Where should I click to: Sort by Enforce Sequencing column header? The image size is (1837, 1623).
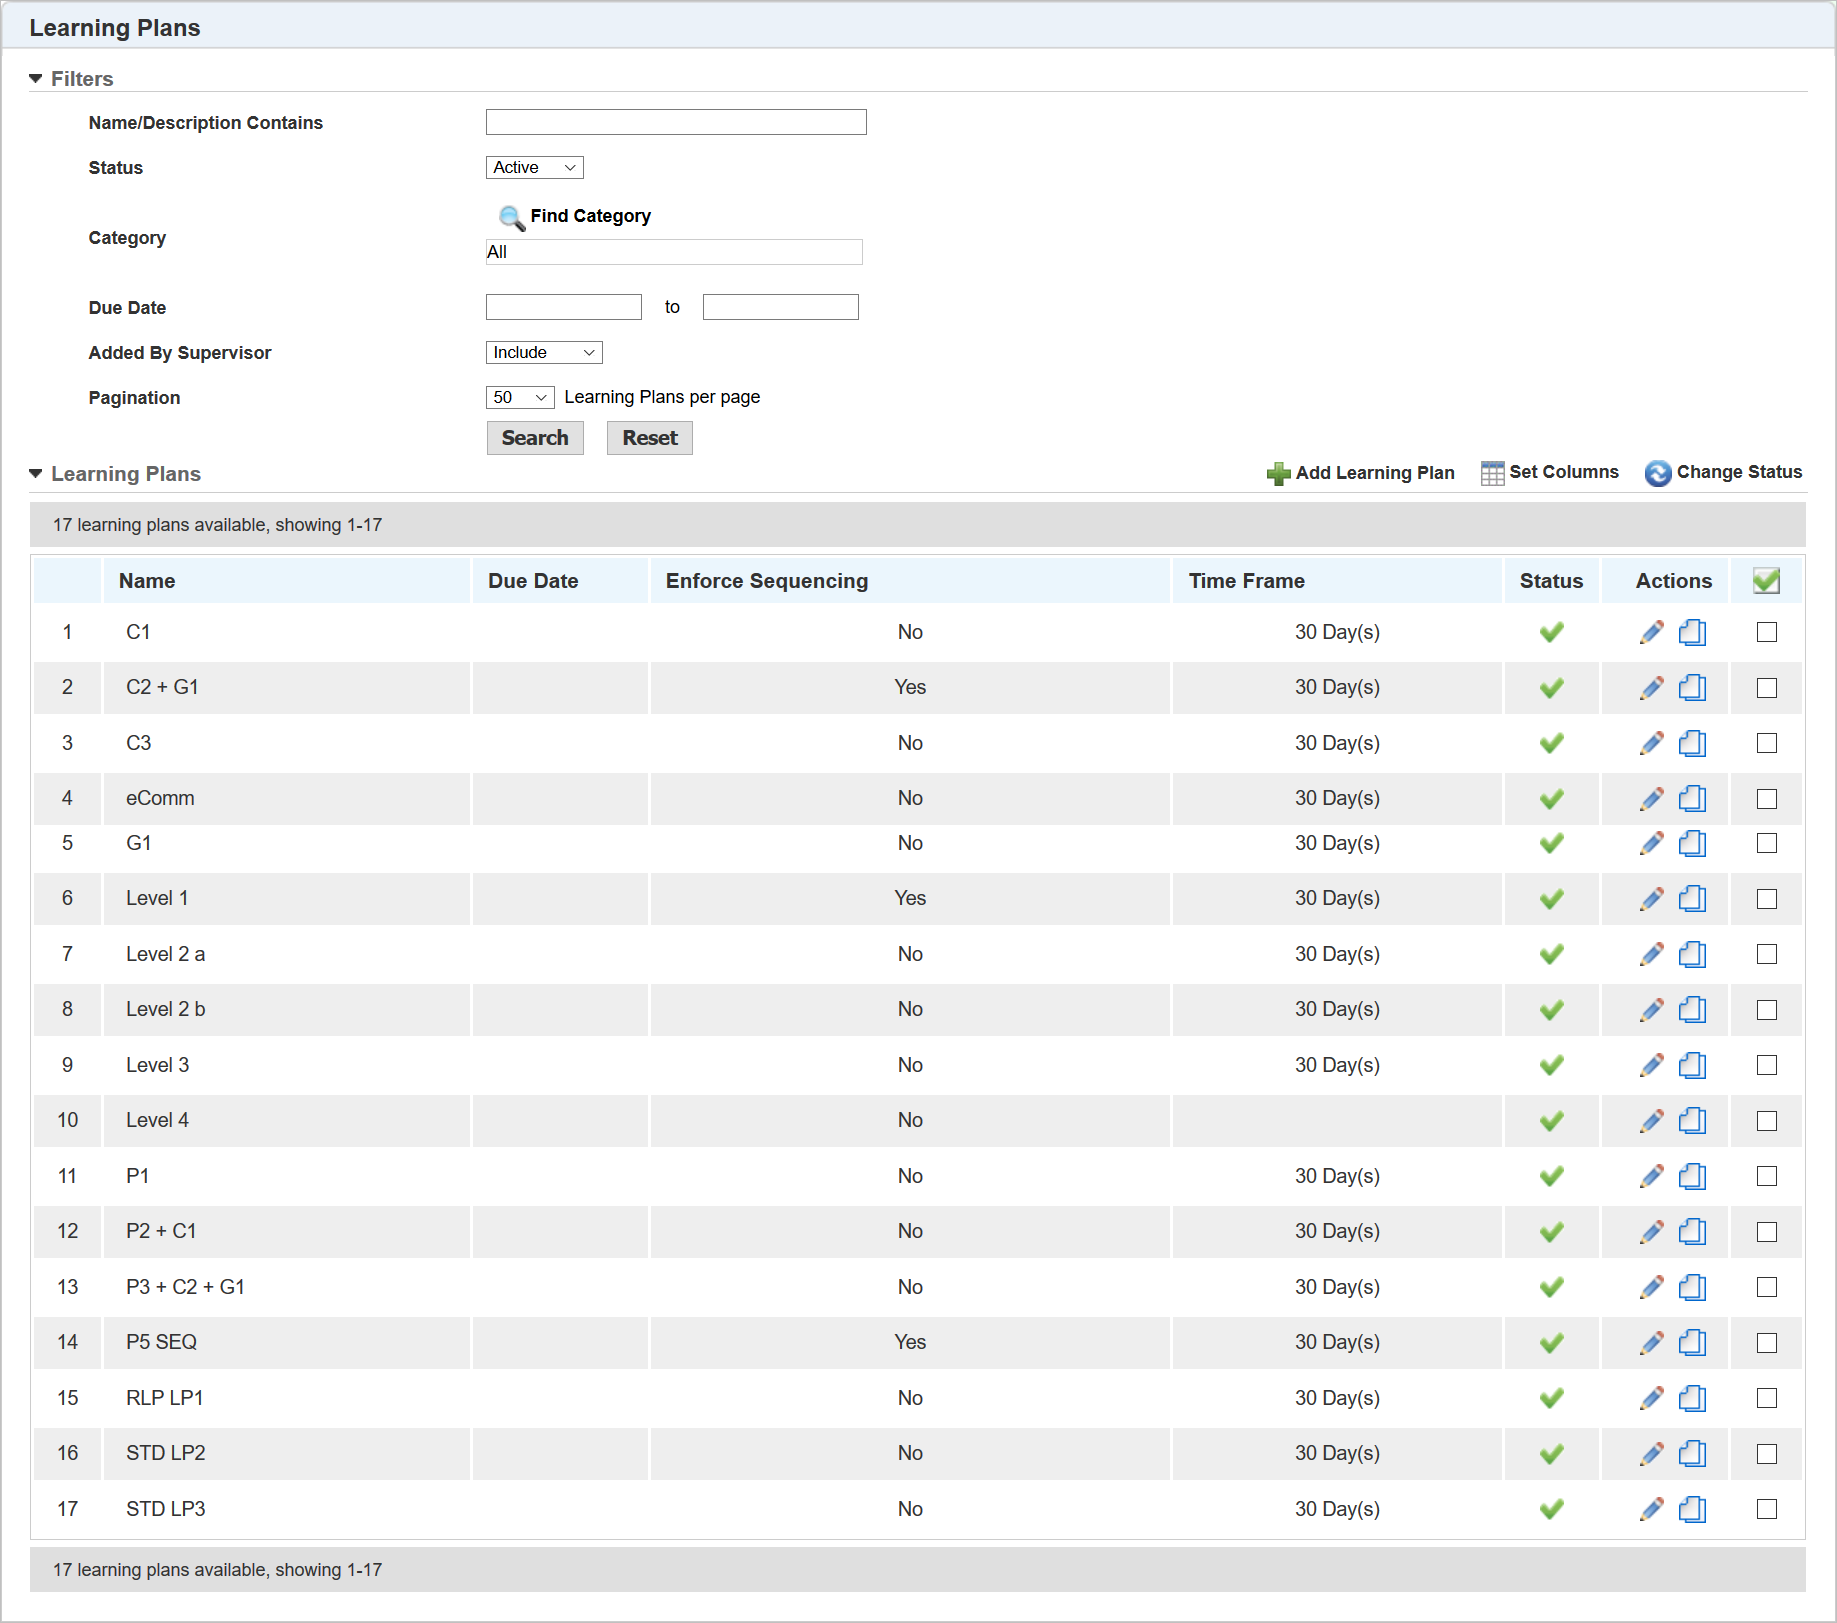point(766,581)
